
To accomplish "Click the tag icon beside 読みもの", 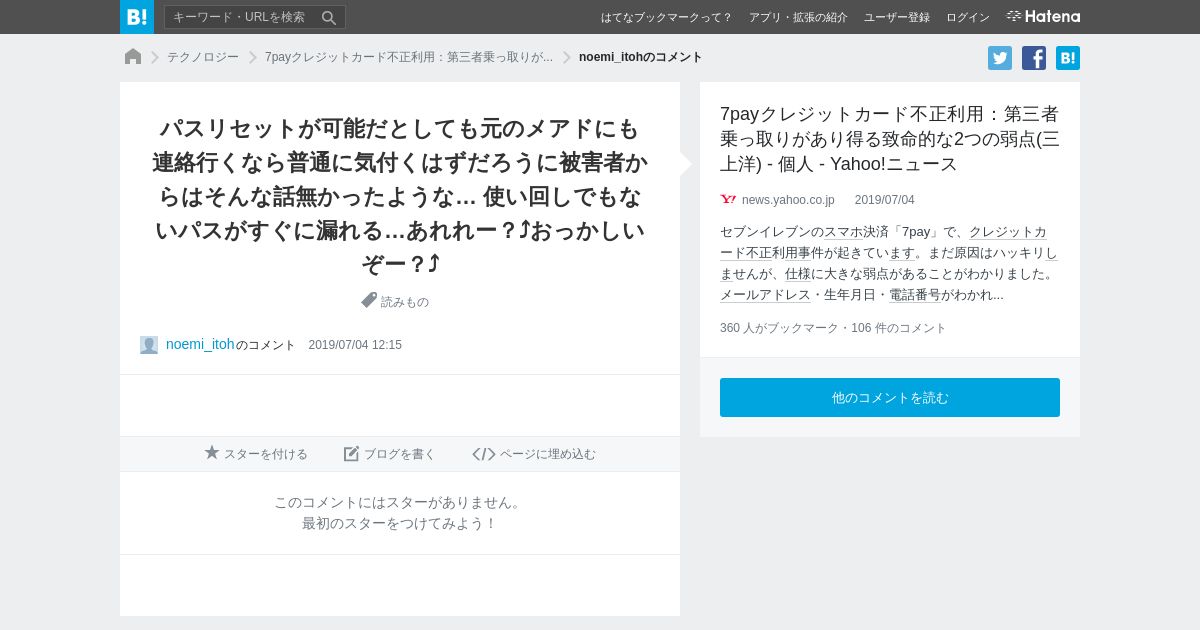I will [x=369, y=300].
